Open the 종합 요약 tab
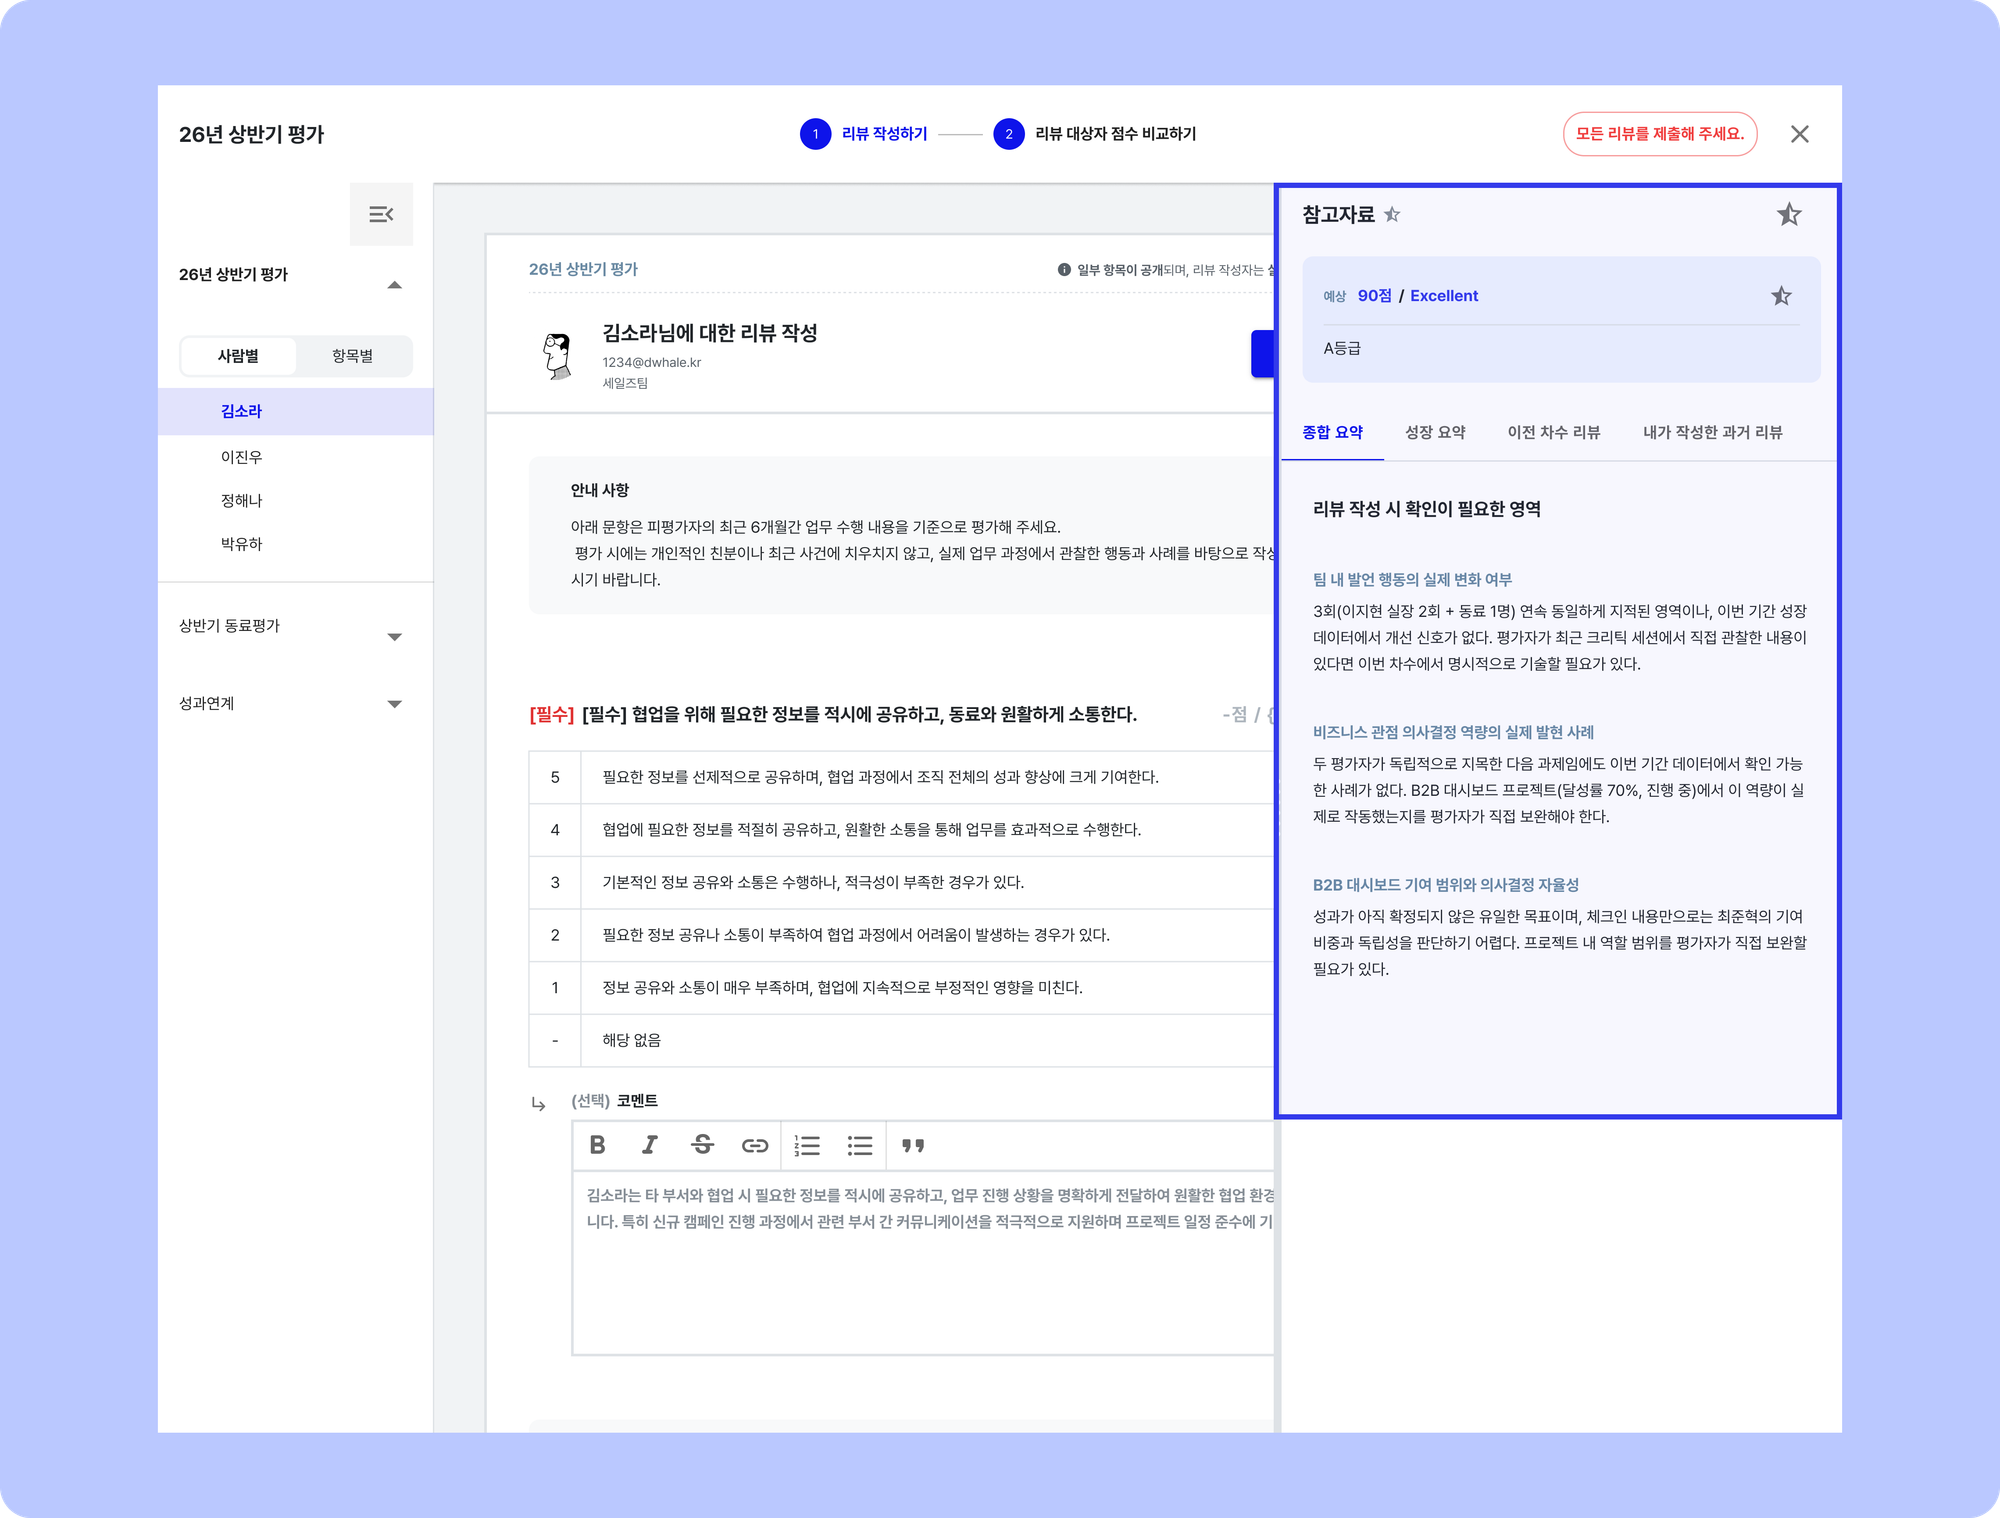2000x1518 pixels. (1333, 432)
